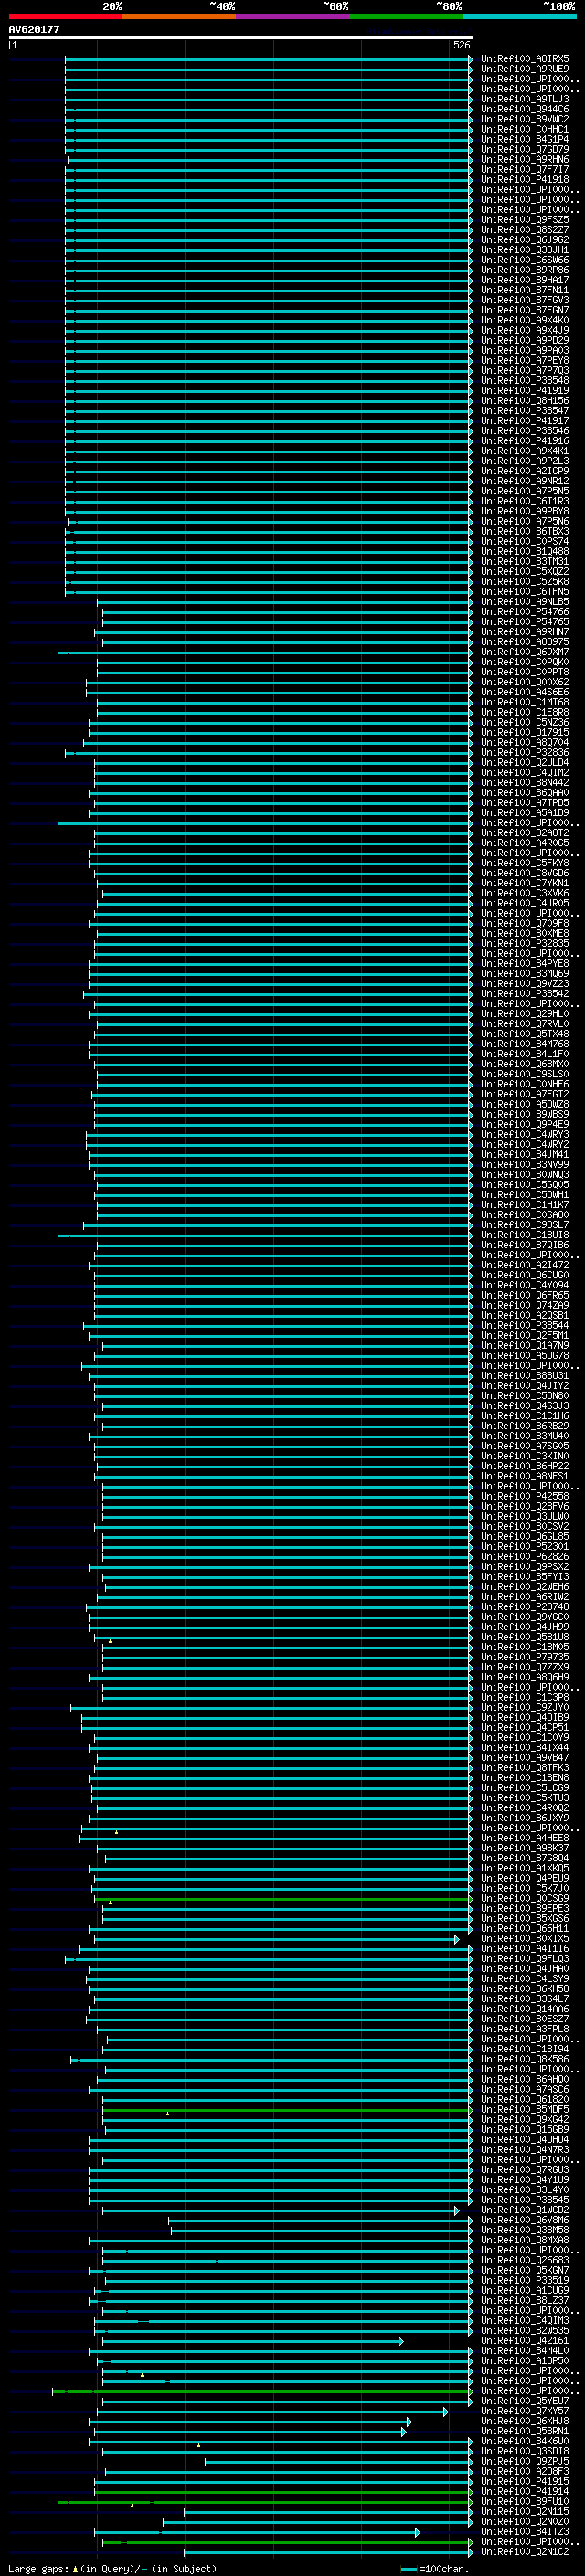Open hit UniRef100_P32835
The image size is (585, 2576).
525,944
